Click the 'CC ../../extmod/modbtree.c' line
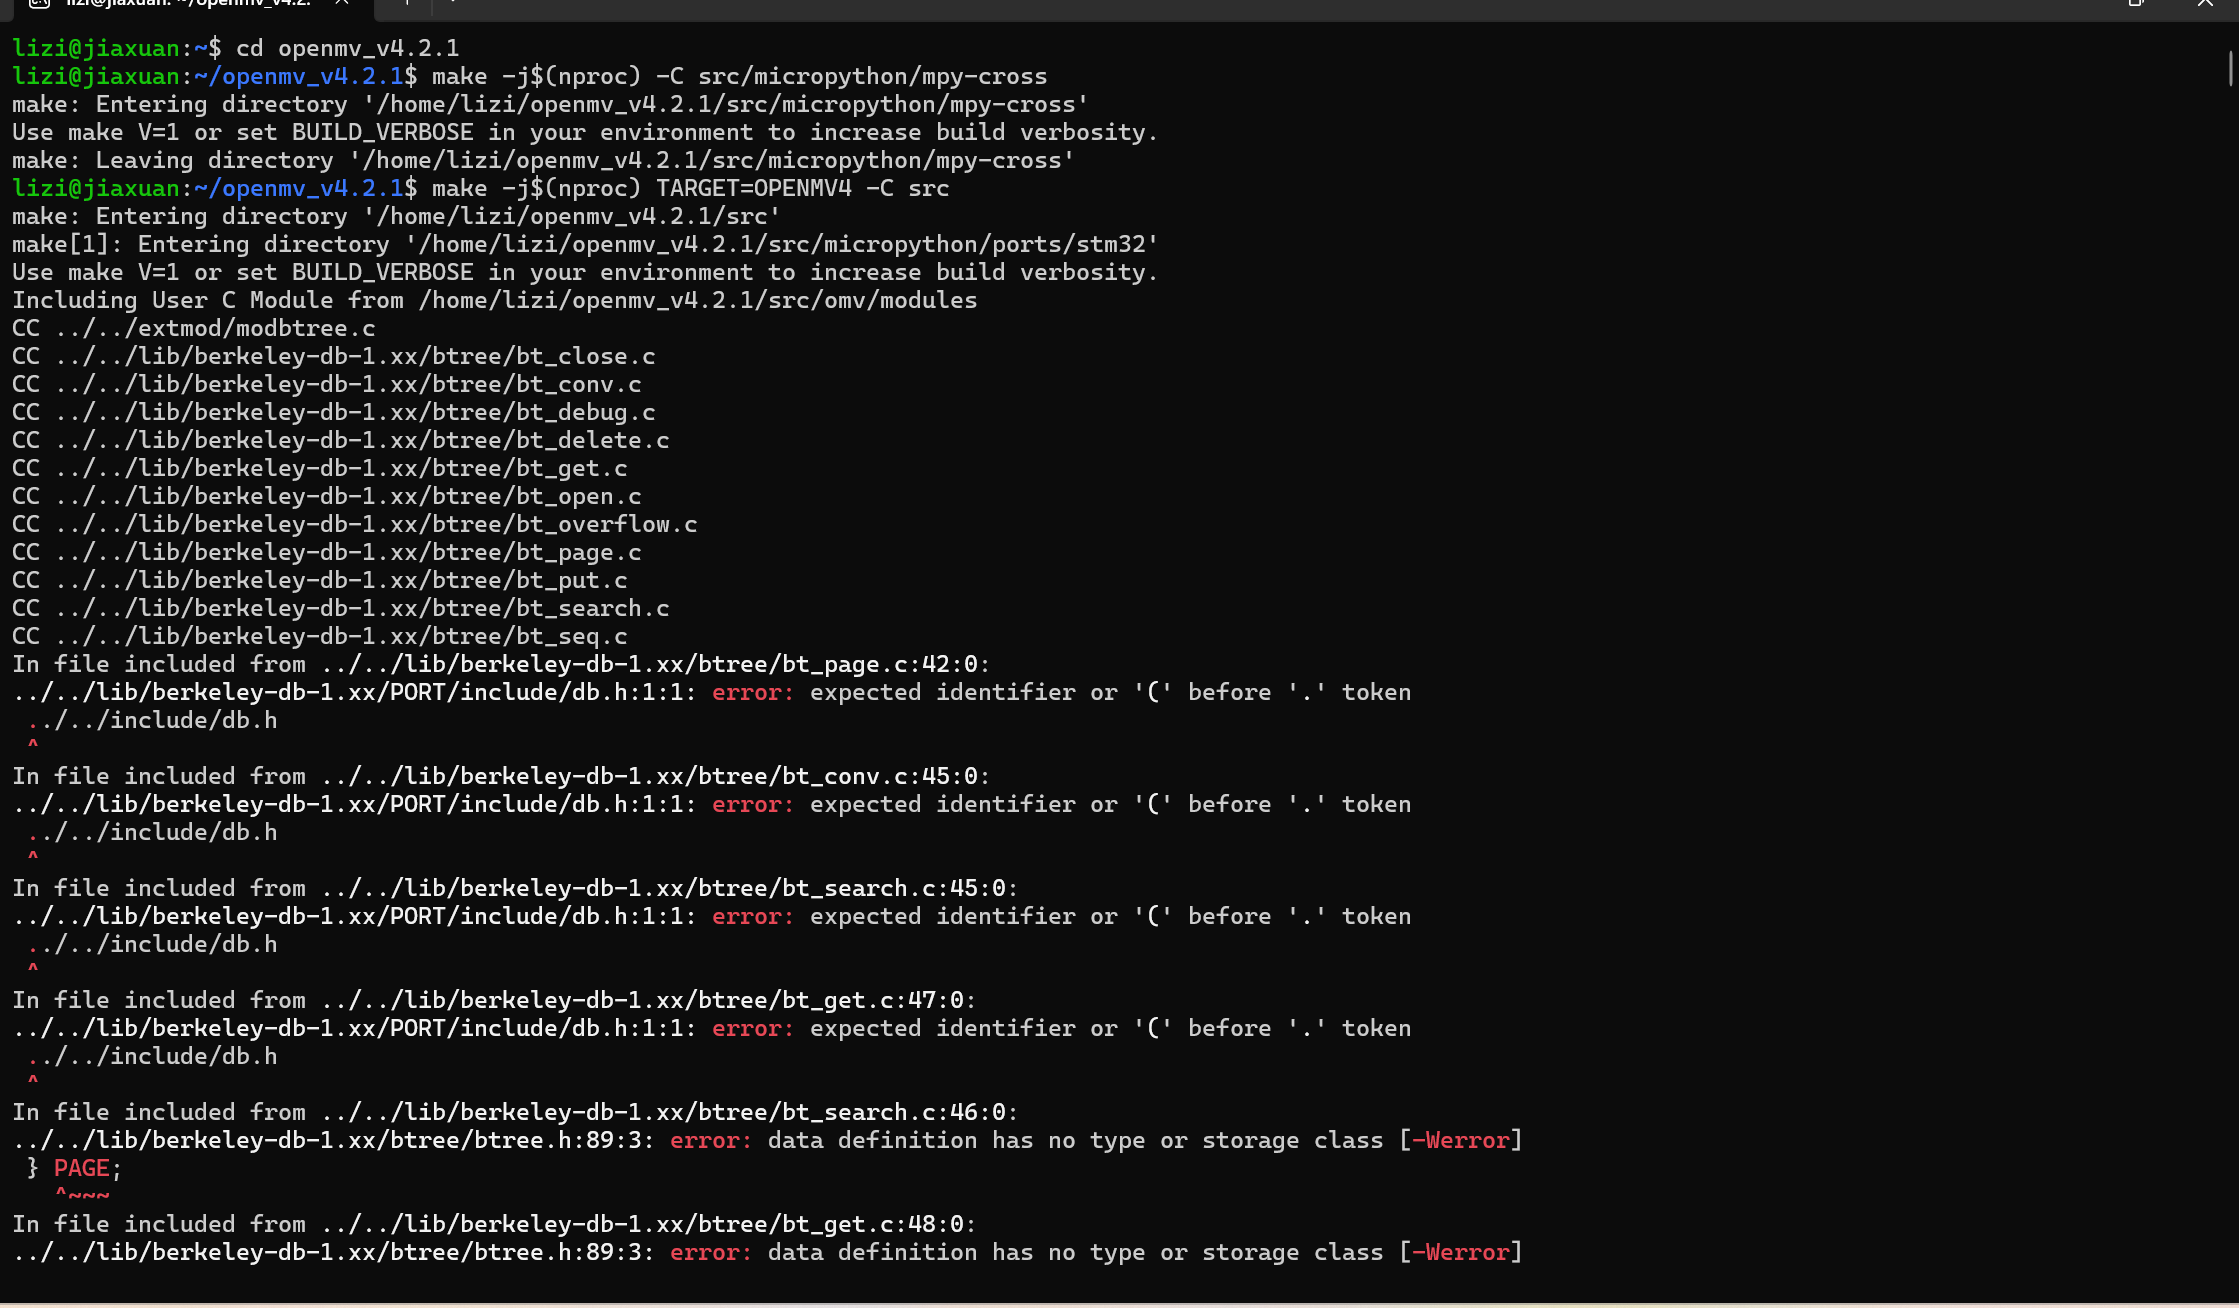Viewport: 2239px width, 1308px height. pyautogui.click(x=194, y=328)
